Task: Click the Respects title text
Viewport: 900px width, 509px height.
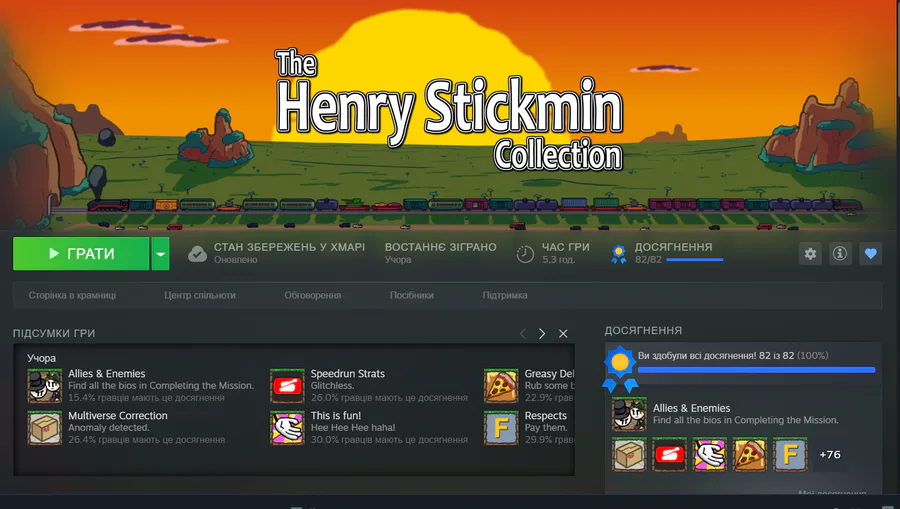Action: click(x=545, y=415)
